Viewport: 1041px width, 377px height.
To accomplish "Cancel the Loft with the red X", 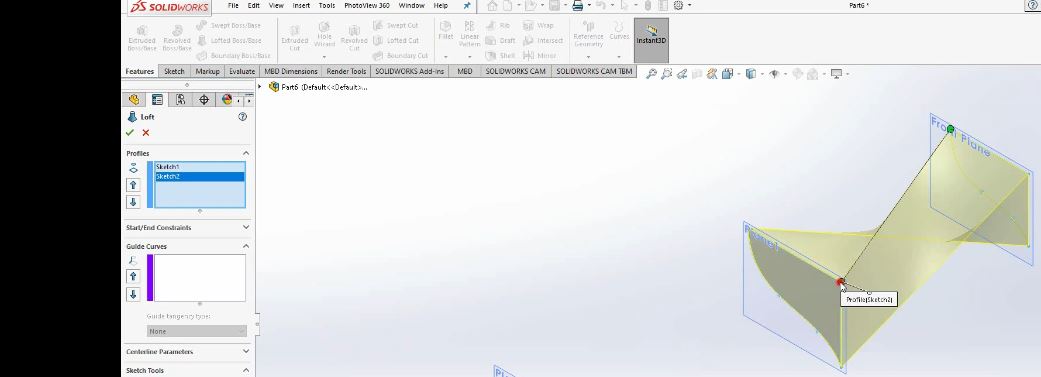I will [x=145, y=133].
